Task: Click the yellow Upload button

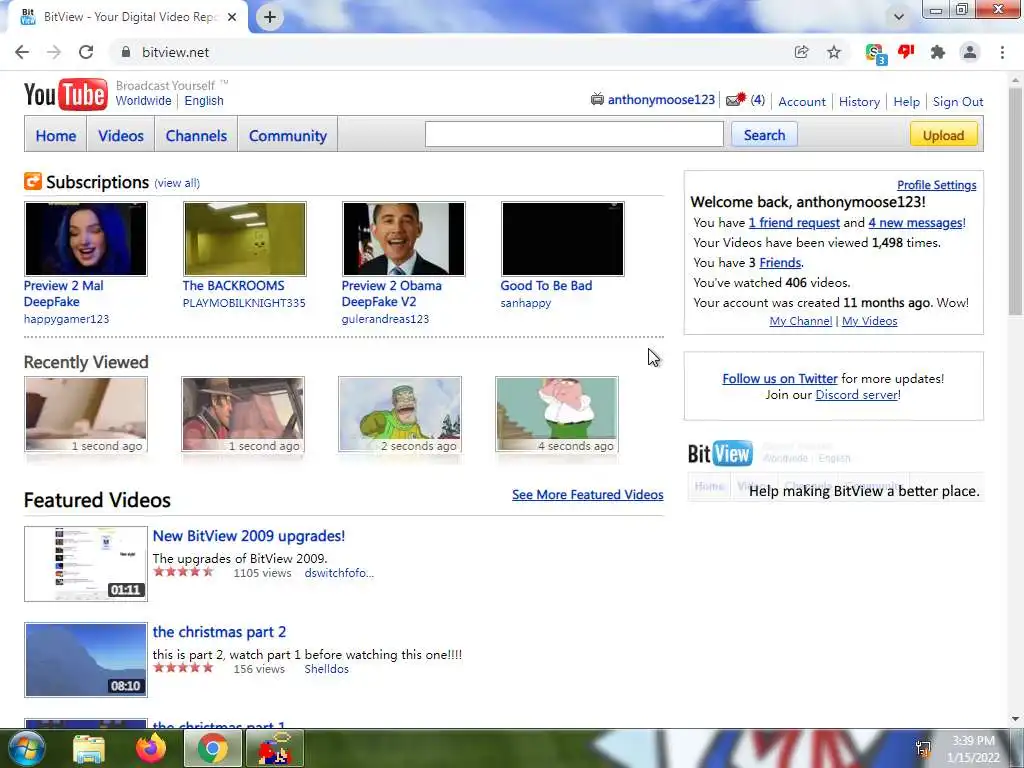Action: pyautogui.click(x=943, y=135)
